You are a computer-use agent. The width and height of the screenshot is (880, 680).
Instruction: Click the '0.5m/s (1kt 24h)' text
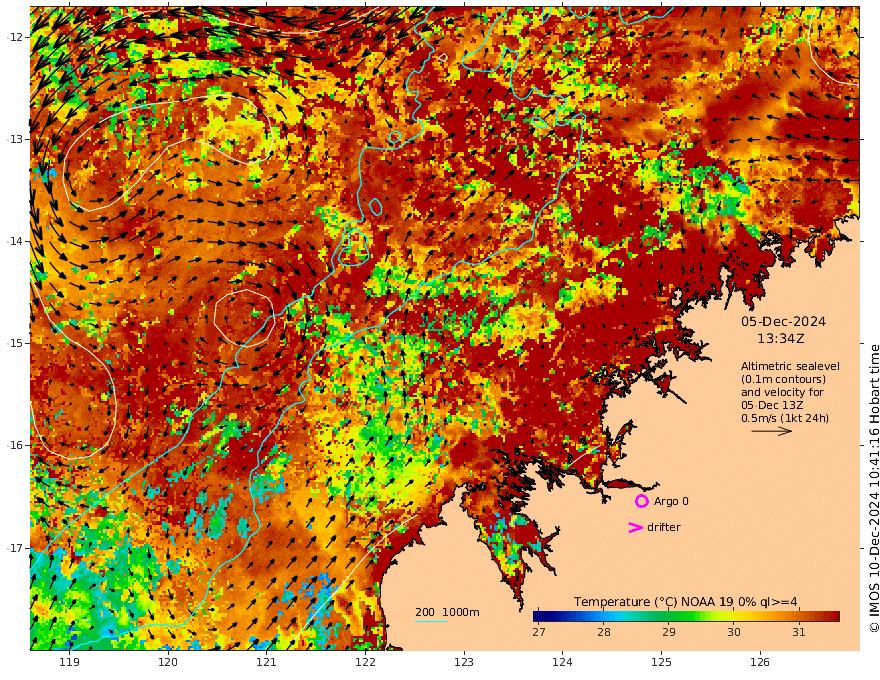785,418
